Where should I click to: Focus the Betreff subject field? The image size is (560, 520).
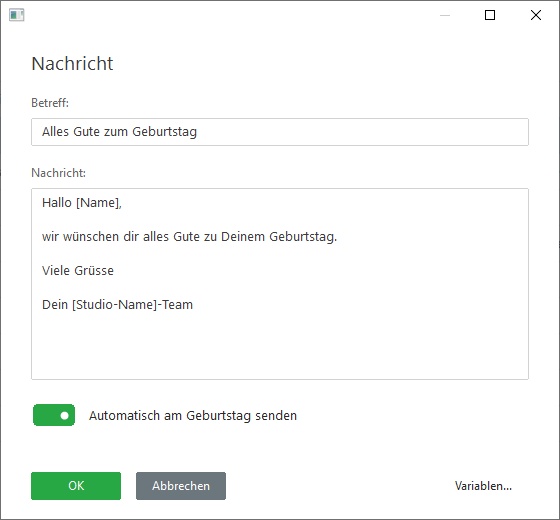(x=280, y=132)
